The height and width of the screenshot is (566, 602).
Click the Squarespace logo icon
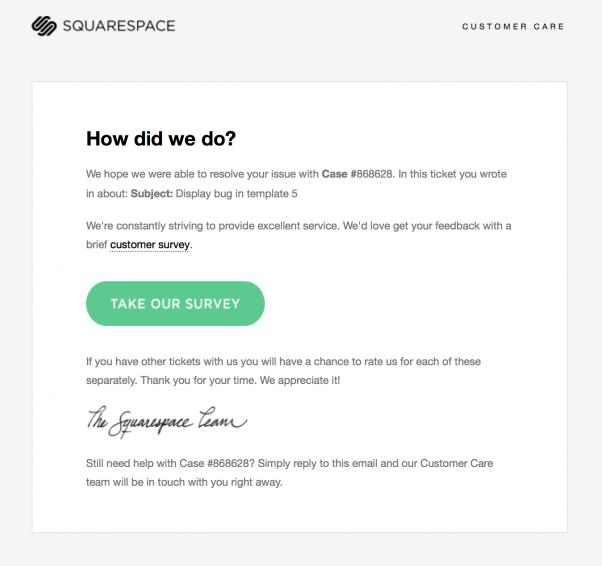coord(45,26)
